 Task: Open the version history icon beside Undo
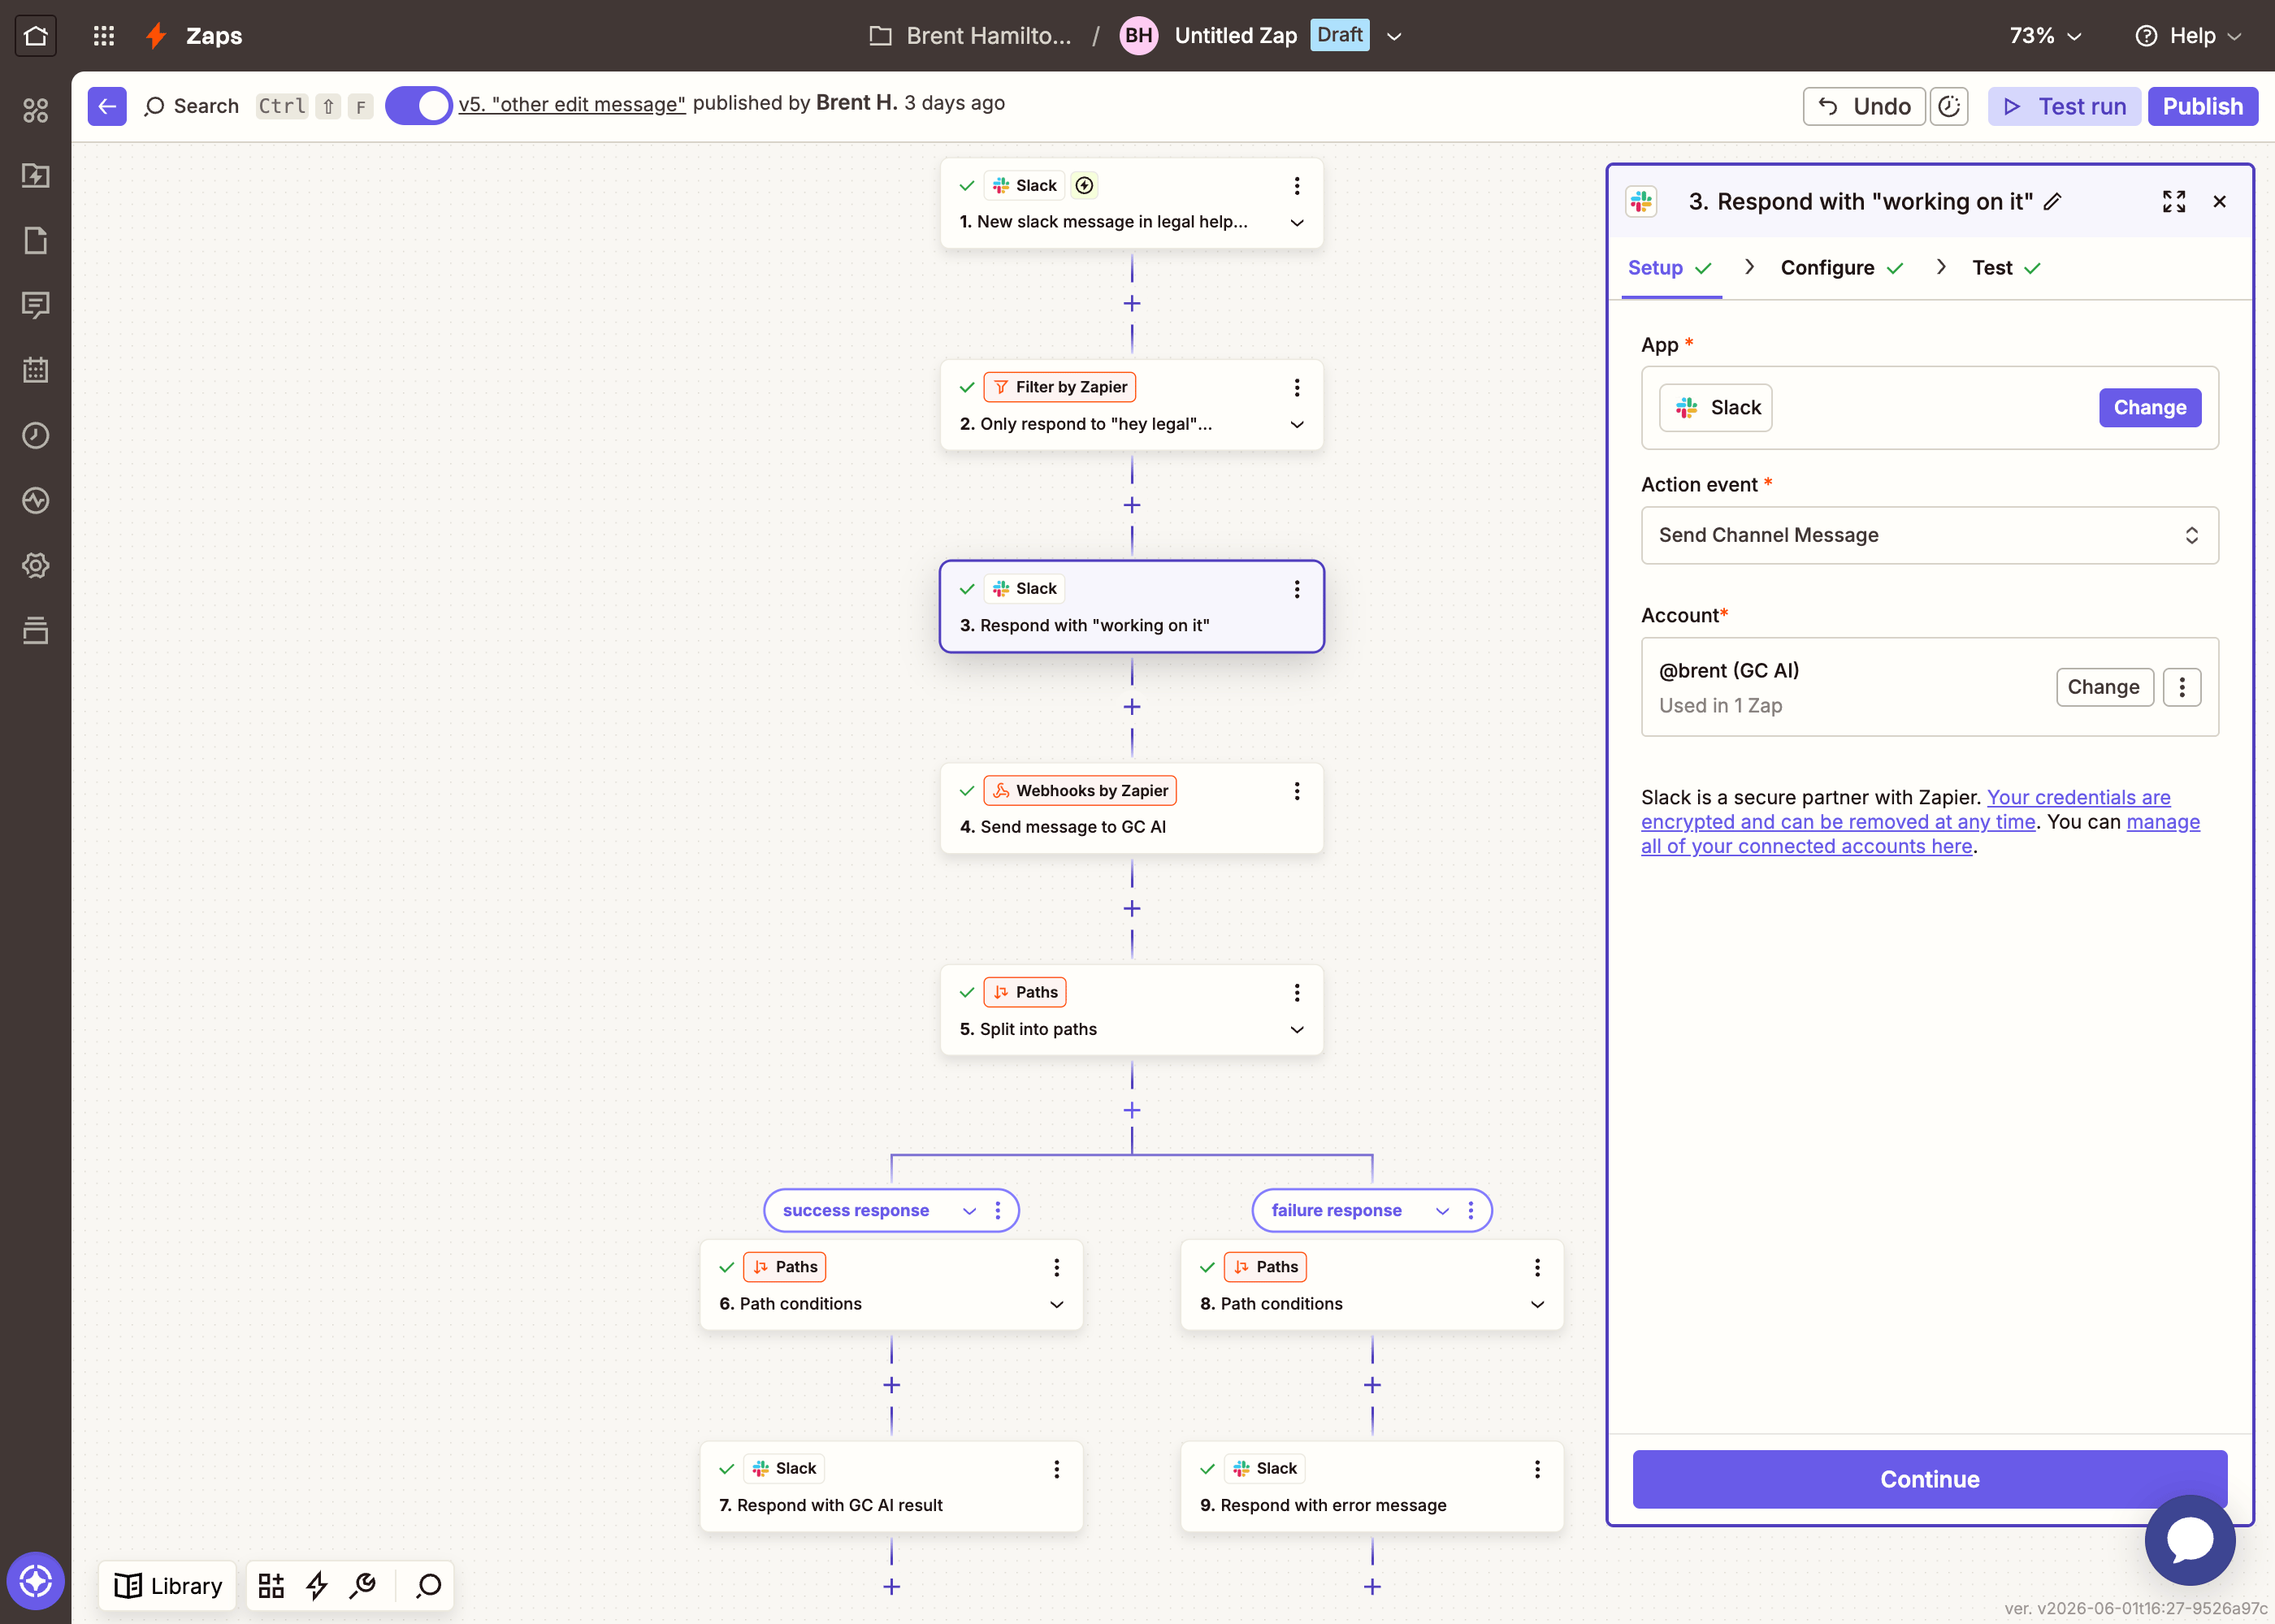coord(1949,106)
